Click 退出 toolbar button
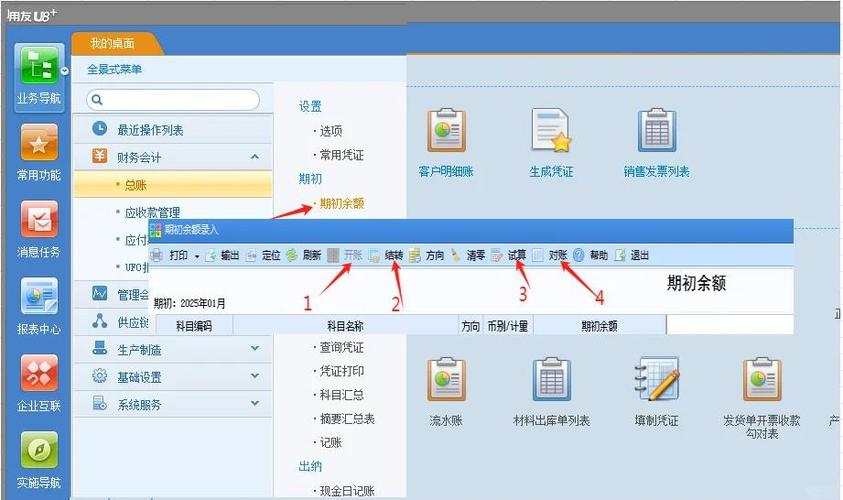The width and height of the screenshot is (843, 500). [632, 255]
